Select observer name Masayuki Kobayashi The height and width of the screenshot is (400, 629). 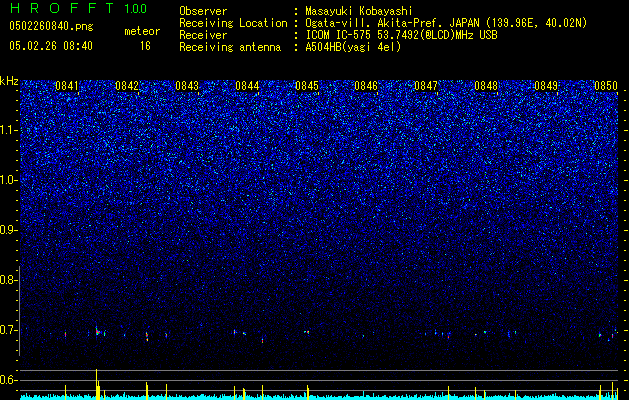coord(359,11)
